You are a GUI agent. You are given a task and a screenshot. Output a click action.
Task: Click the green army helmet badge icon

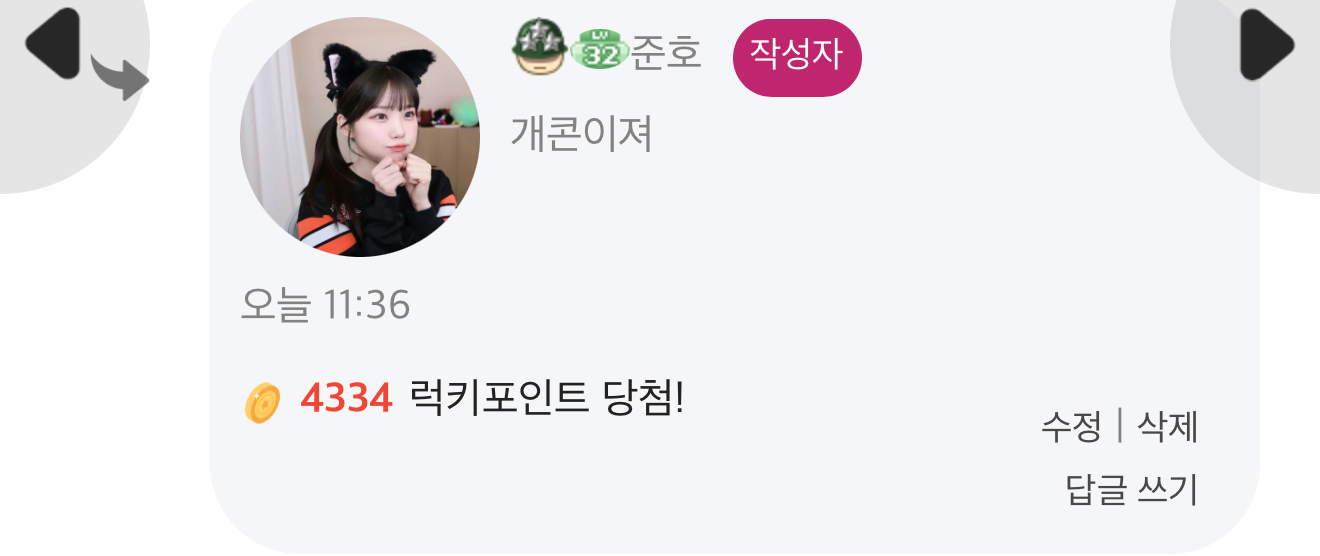[x=540, y=49]
